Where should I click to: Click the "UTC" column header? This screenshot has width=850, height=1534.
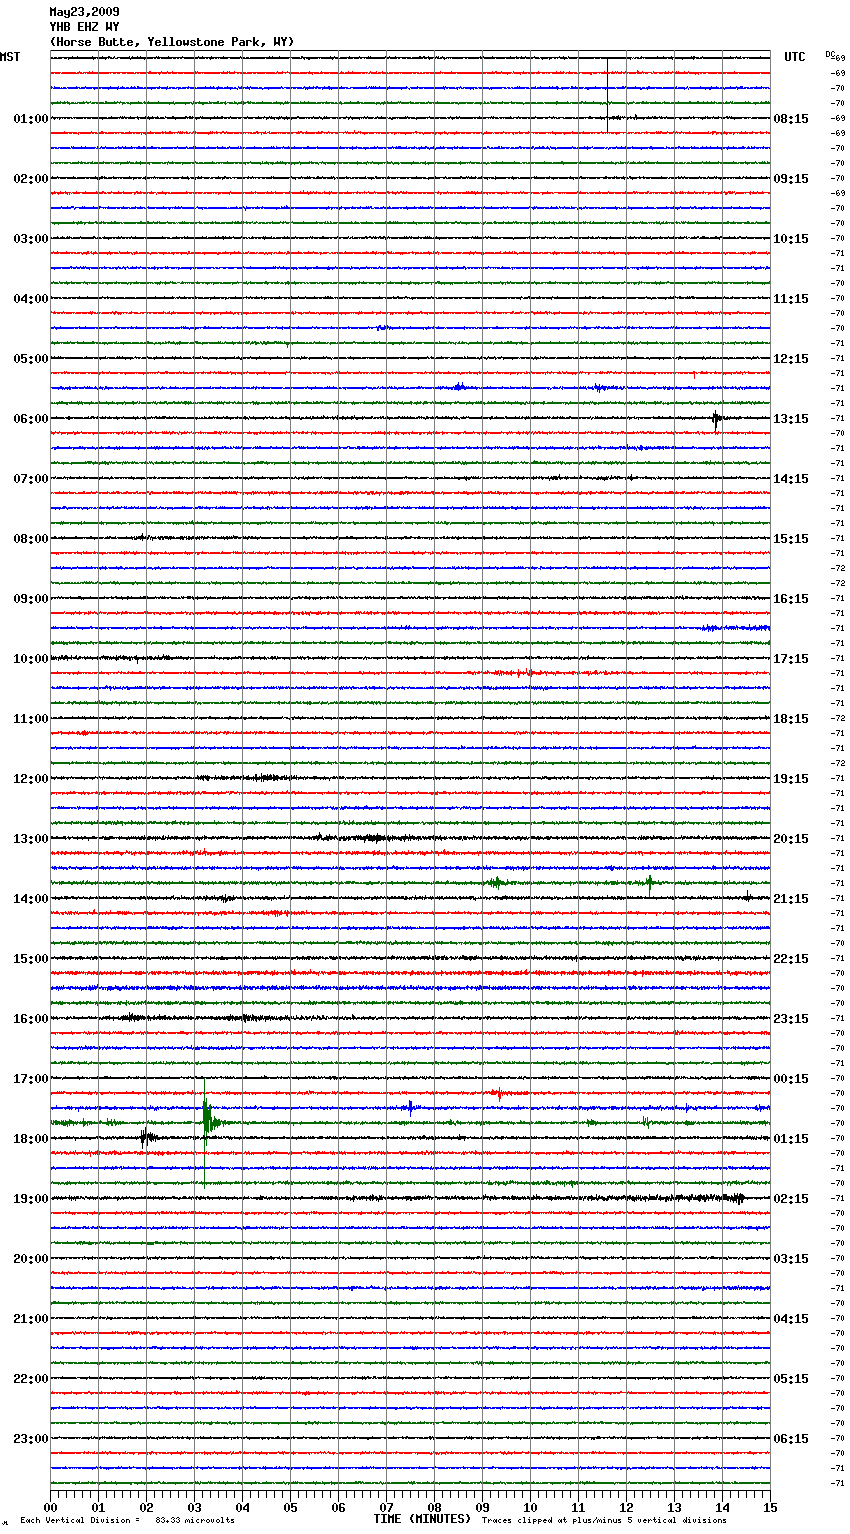(795, 57)
